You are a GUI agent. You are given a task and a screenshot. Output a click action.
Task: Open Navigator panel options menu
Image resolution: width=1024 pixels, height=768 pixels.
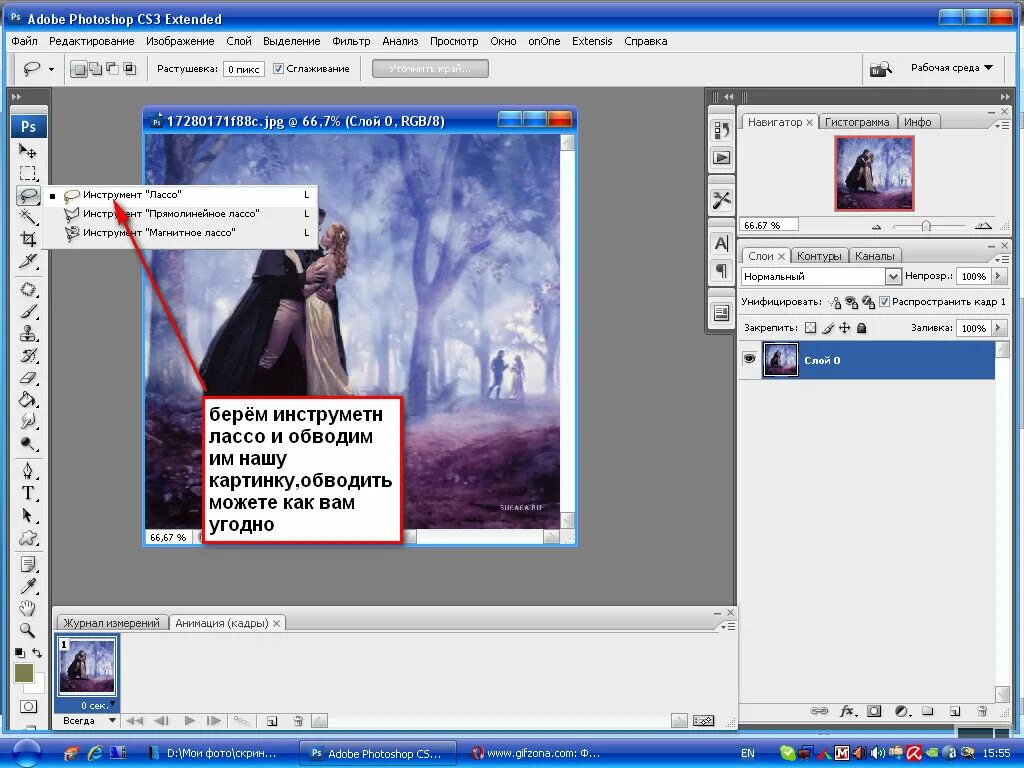click(x=1001, y=125)
